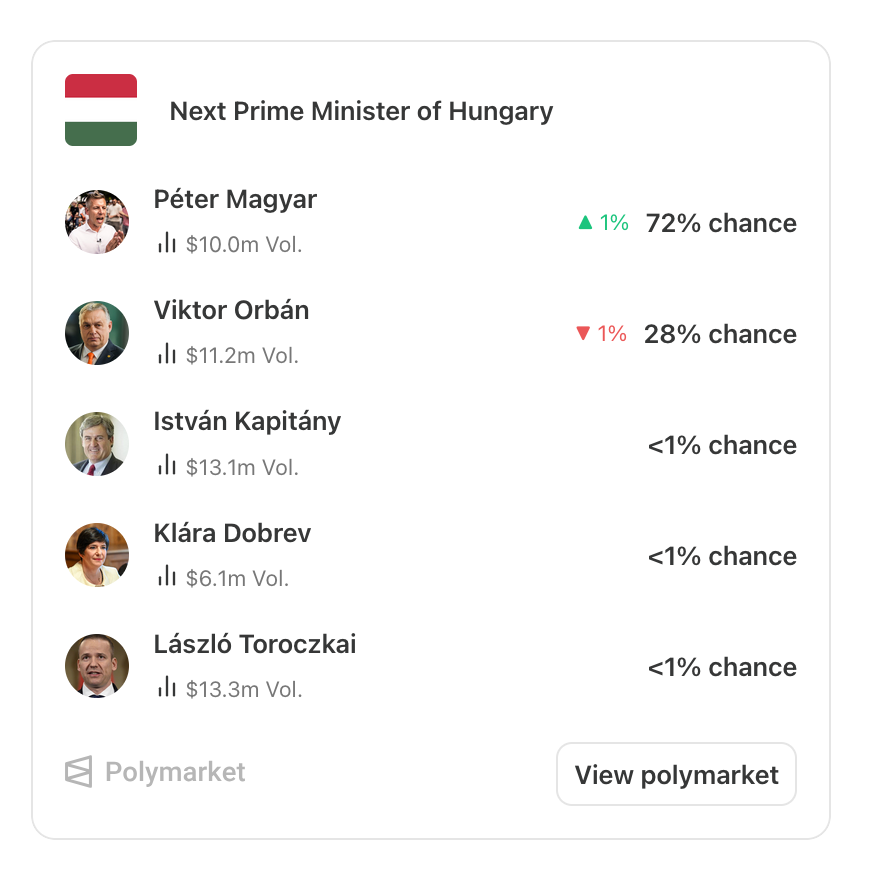The image size is (874, 870).
Task: Click volume bar icon next to $10.0m Vol.
Action: 166,243
